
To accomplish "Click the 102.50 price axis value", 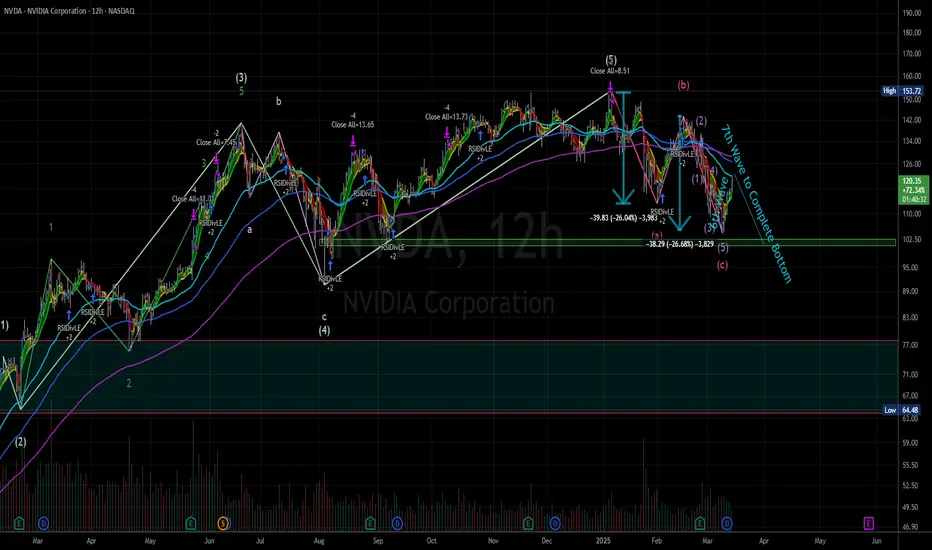I will click(911, 239).
